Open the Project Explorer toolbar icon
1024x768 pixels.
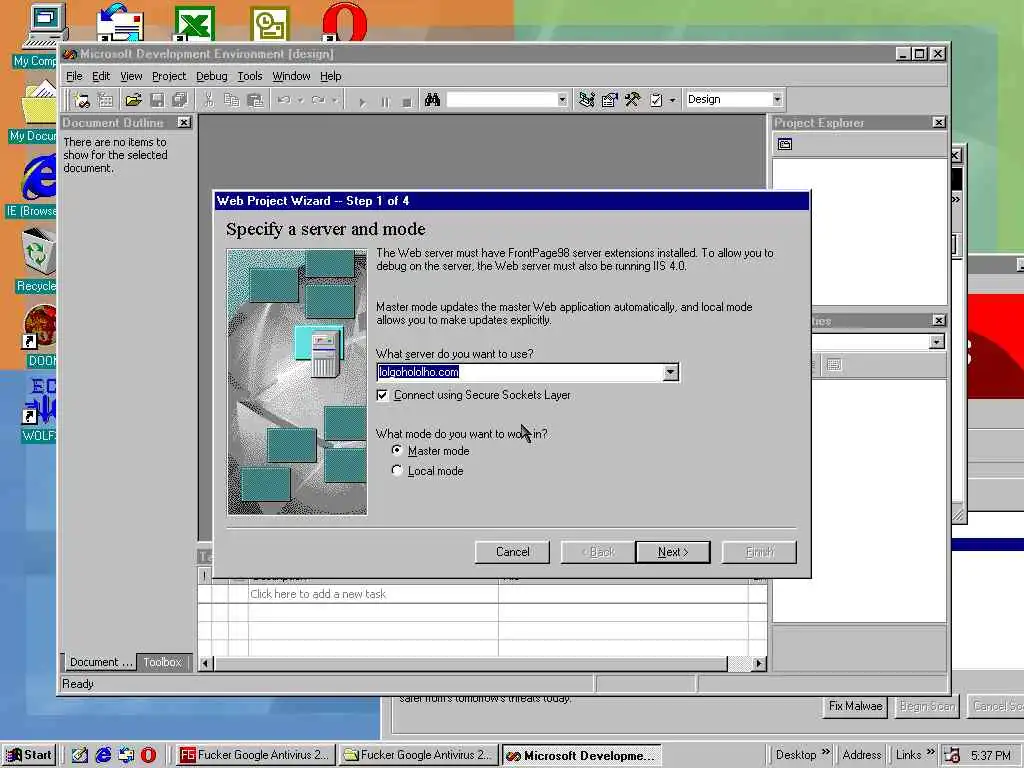click(586, 100)
